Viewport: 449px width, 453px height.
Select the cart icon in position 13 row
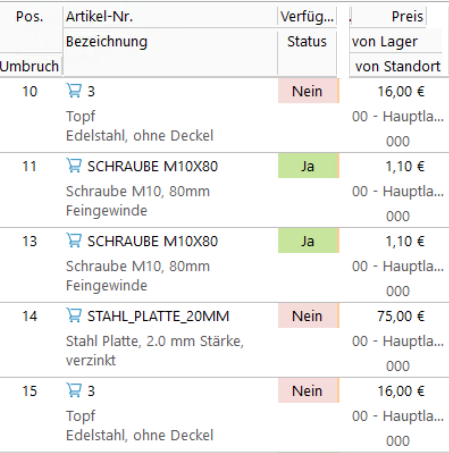point(74,240)
